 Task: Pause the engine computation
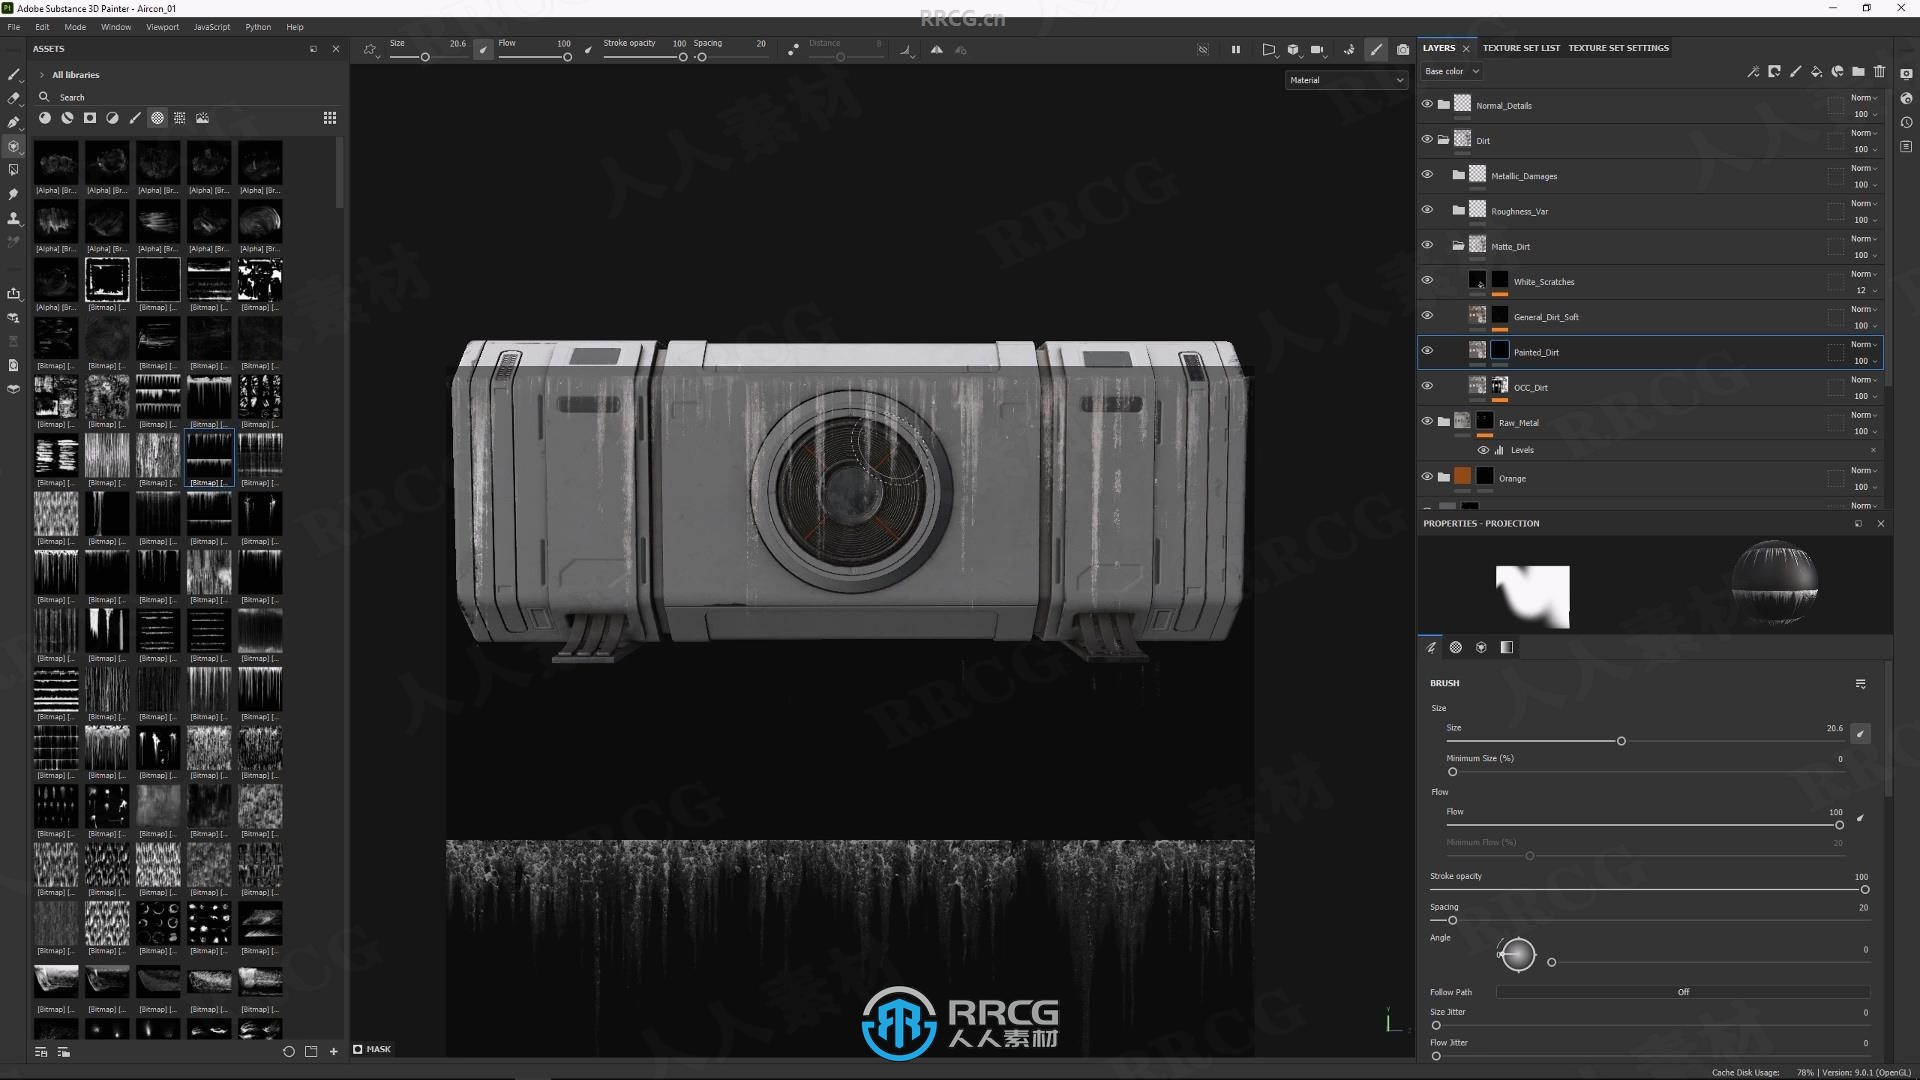[1236, 49]
